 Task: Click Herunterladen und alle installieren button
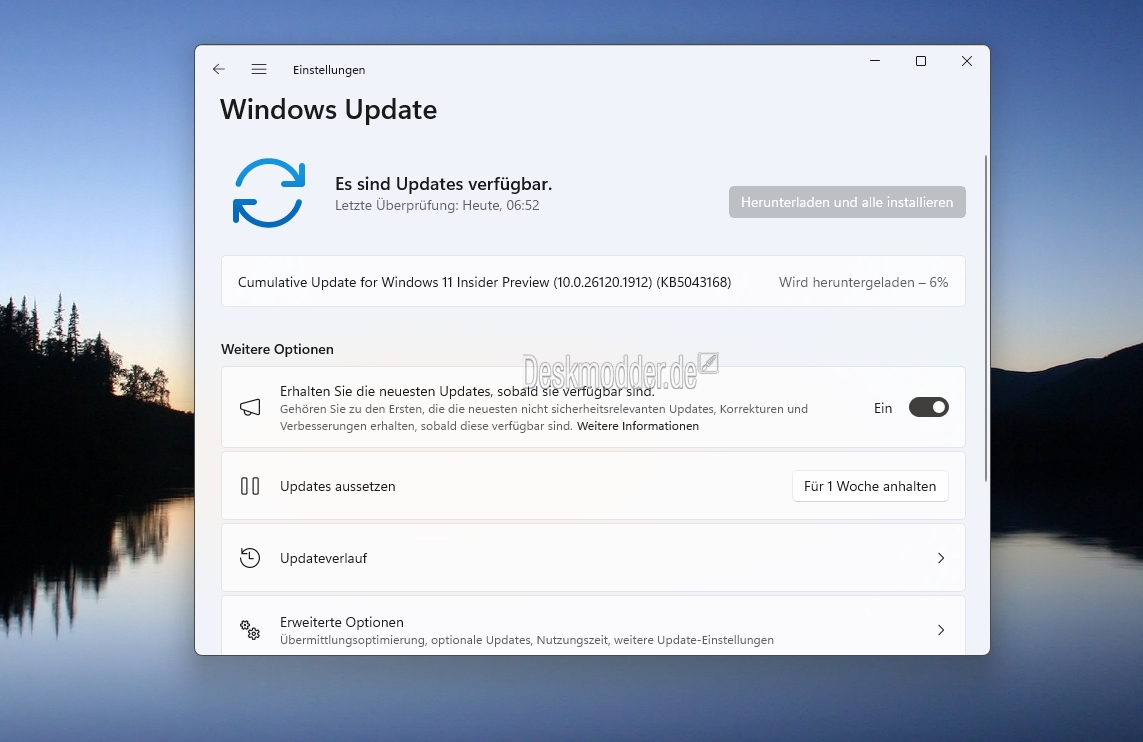[x=847, y=202]
